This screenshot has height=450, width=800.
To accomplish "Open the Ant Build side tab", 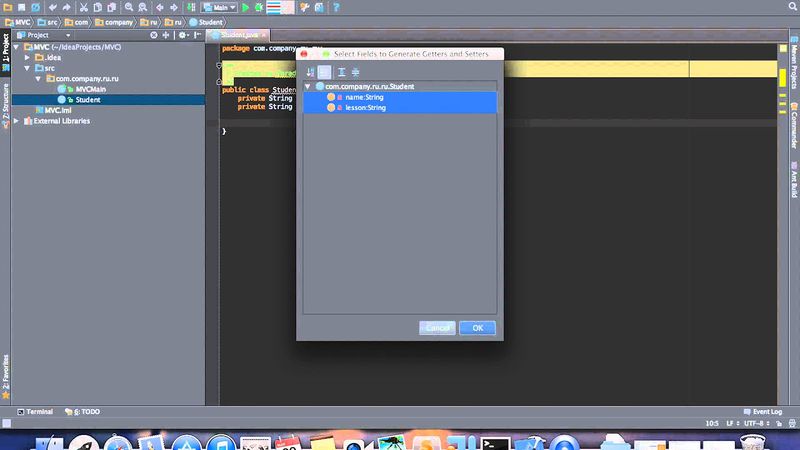I will [x=794, y=180].
